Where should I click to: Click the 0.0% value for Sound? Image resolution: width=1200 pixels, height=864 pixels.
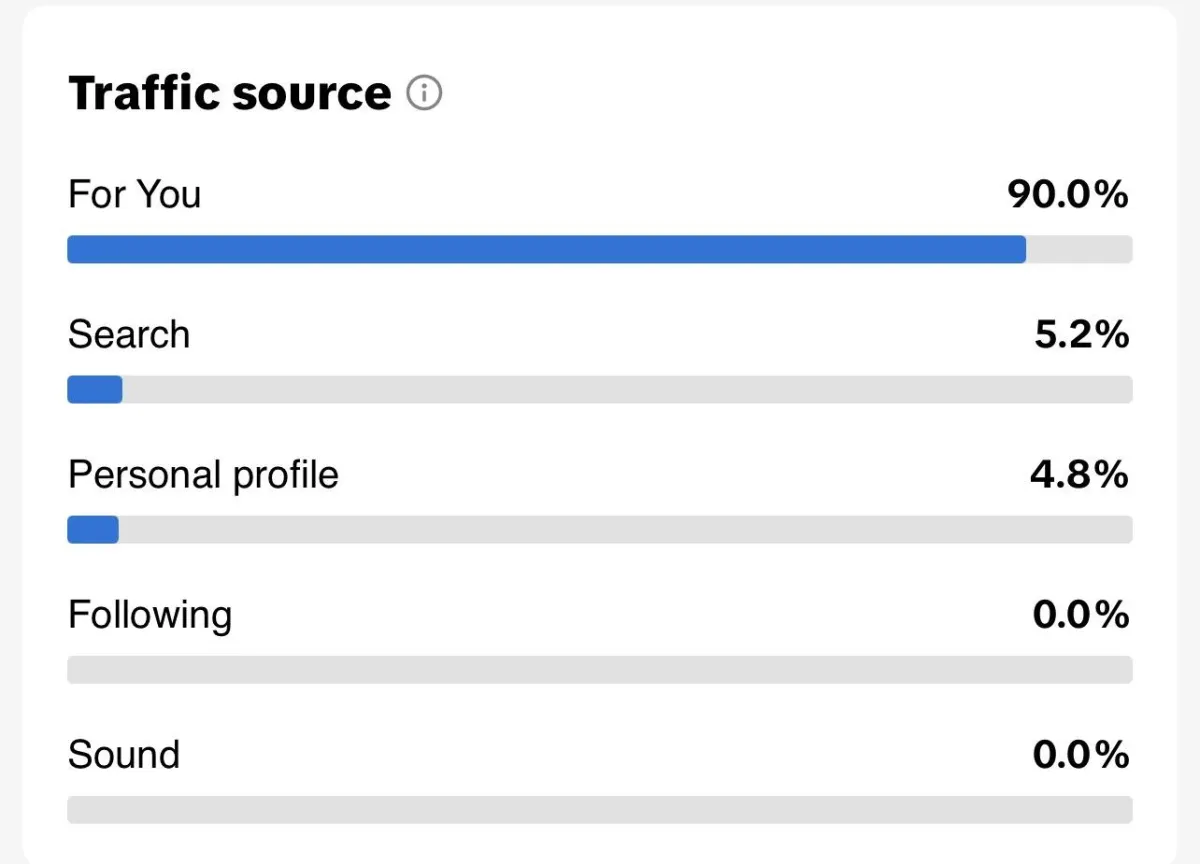click(x=1080, y=754)
